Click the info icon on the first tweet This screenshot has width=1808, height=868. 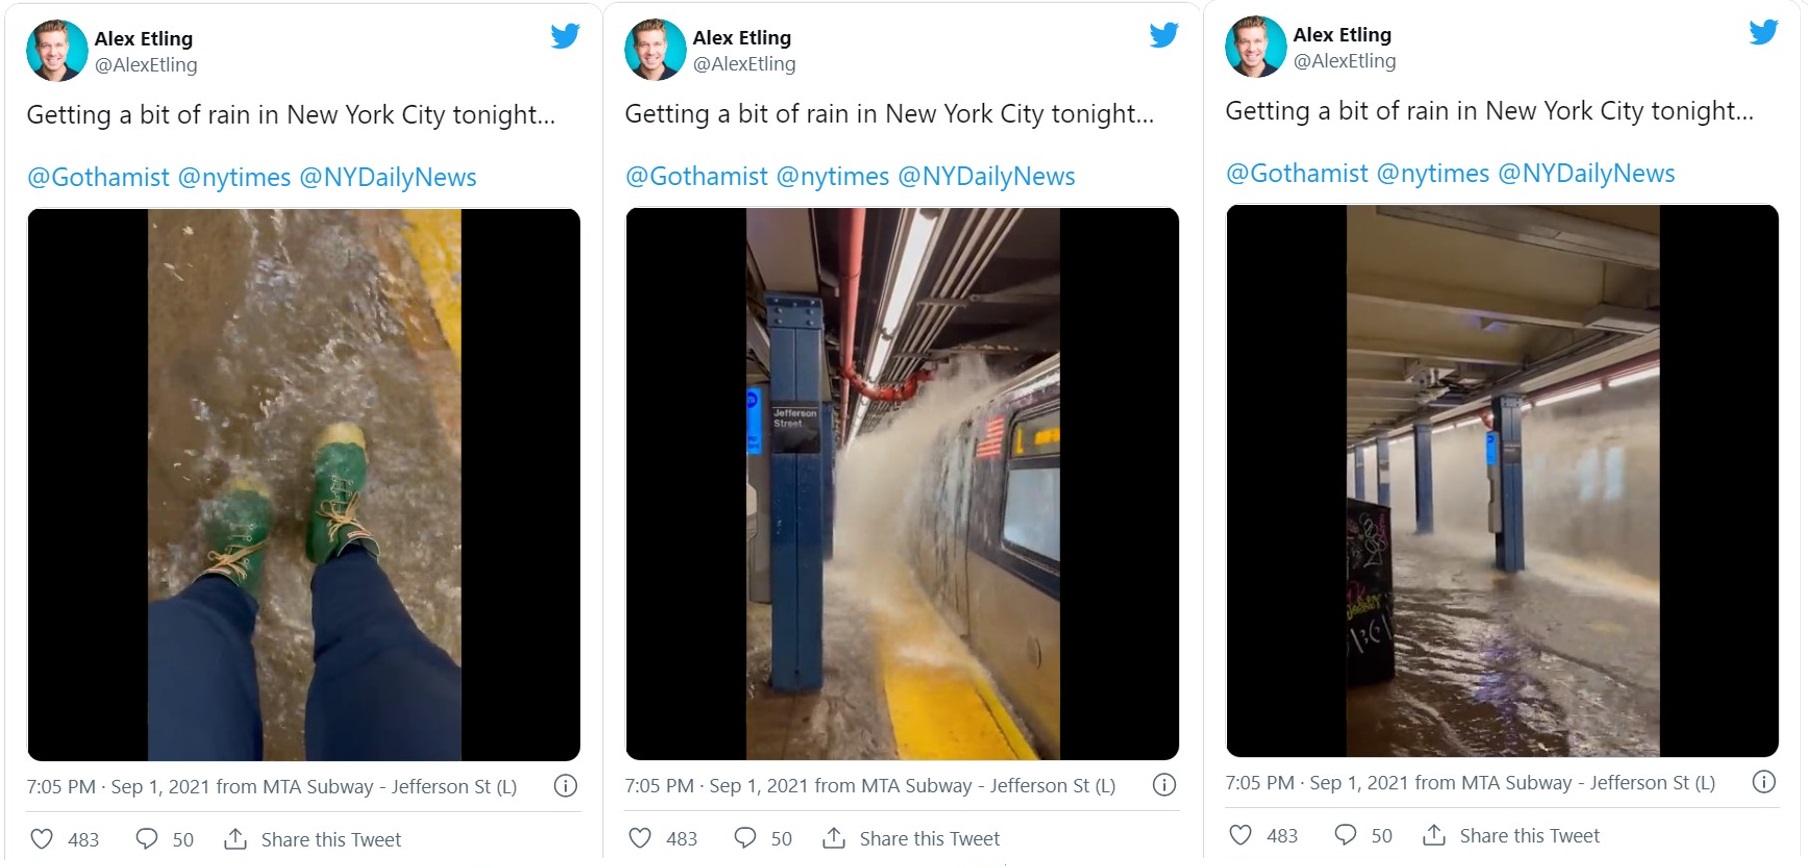point(566,786)
